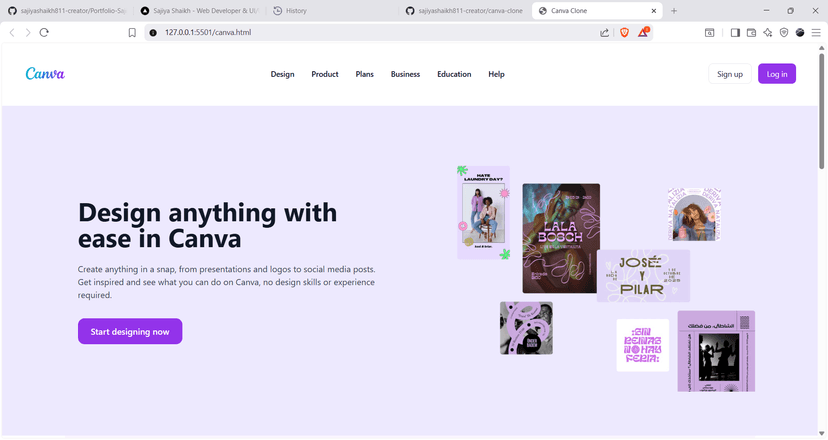Go back using the browser back arrow

pyautogui.click(x=12, y=33)
